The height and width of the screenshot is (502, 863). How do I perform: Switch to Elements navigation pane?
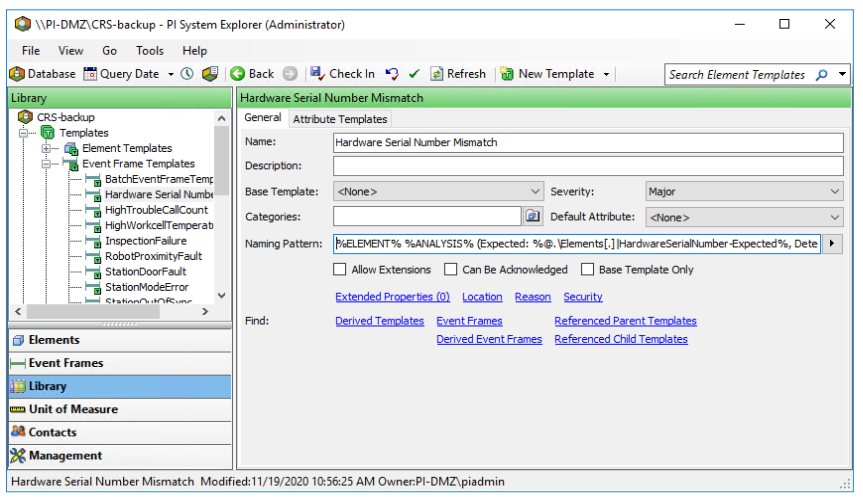click(121, 340)
